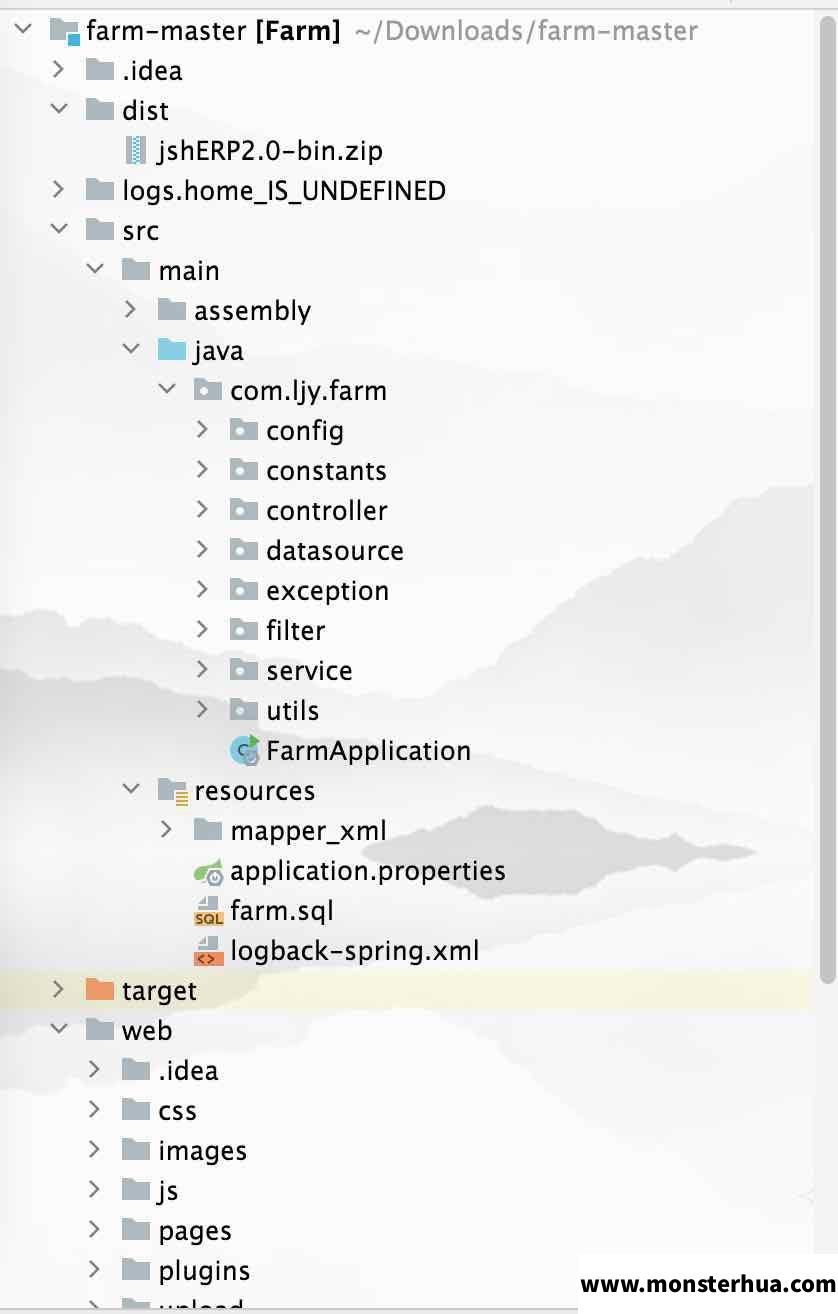
Task: Select the datasource package
Action: tap(335, 550)
